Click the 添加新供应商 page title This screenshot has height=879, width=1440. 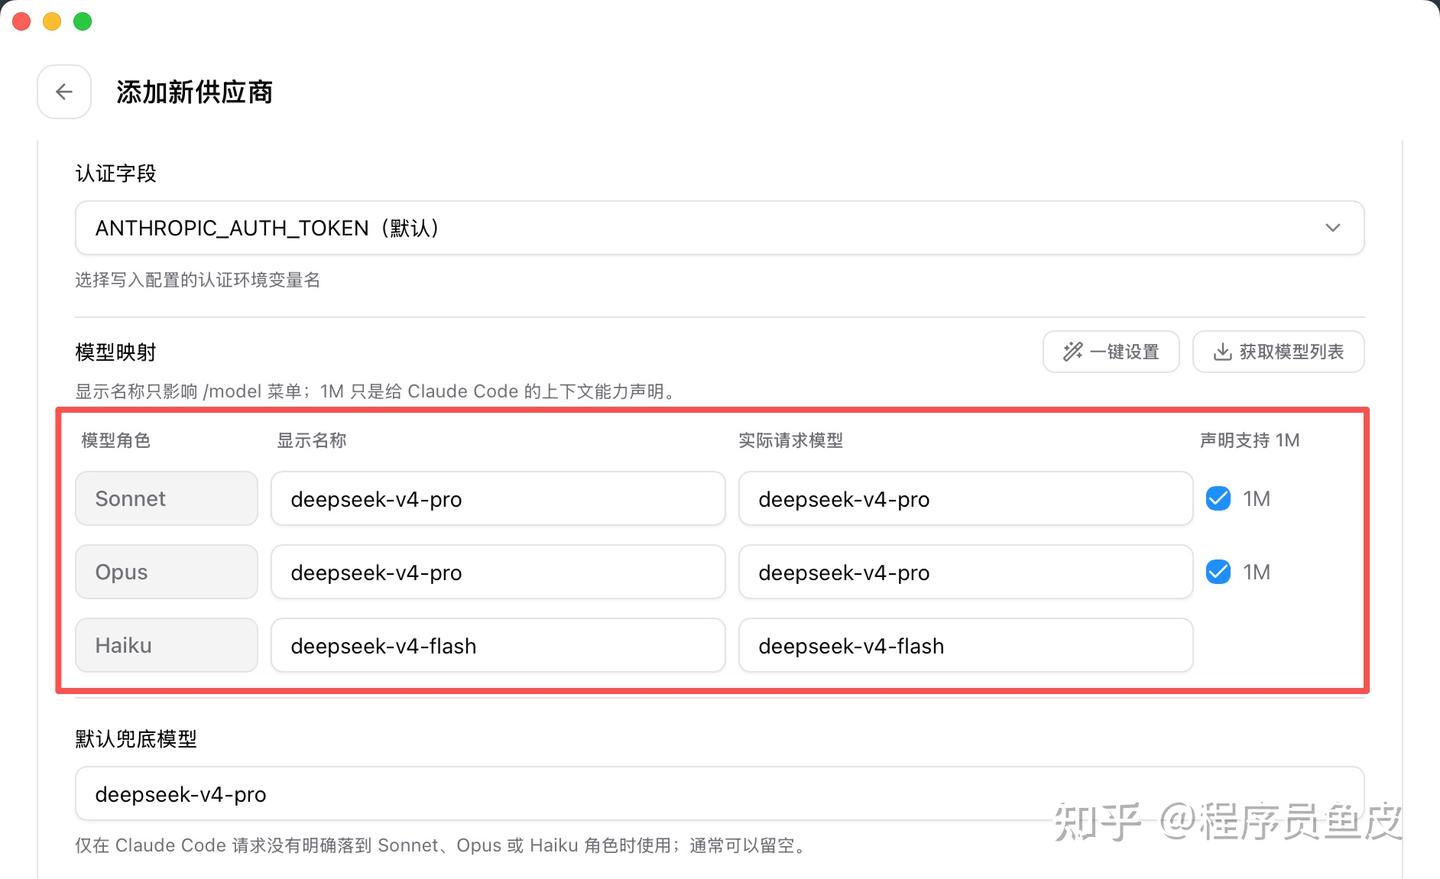click(x=194, y=92)
